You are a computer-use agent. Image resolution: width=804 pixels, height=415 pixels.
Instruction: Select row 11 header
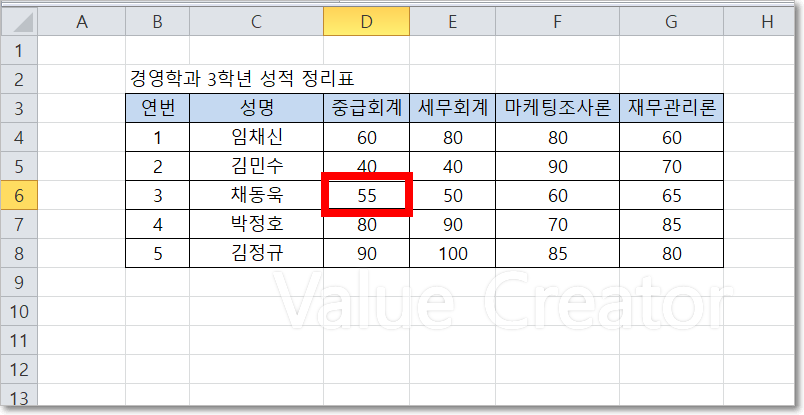tap(19, 340)
